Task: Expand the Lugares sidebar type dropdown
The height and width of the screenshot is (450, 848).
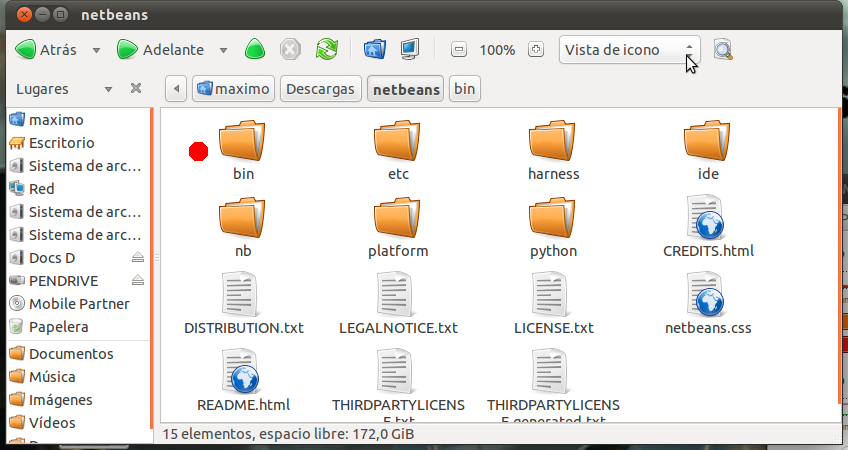Action: (108, 89)
